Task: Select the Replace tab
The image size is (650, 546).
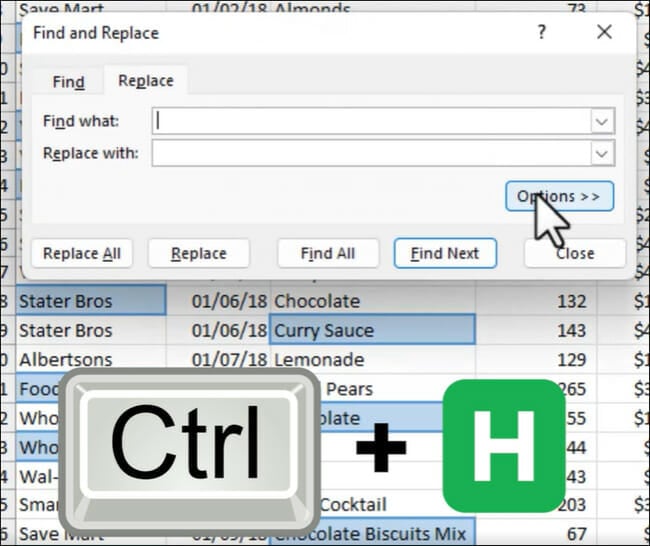Action: [x=145, y=81]
